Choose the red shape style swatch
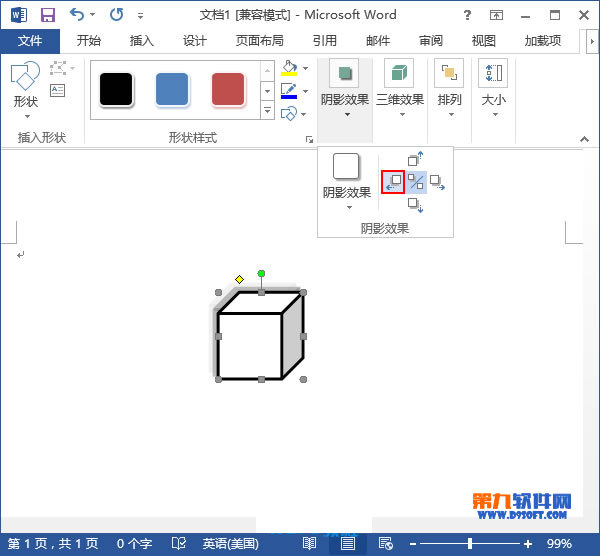The height and width of the screenshot is (556, 600). click(x=228, y=90)
